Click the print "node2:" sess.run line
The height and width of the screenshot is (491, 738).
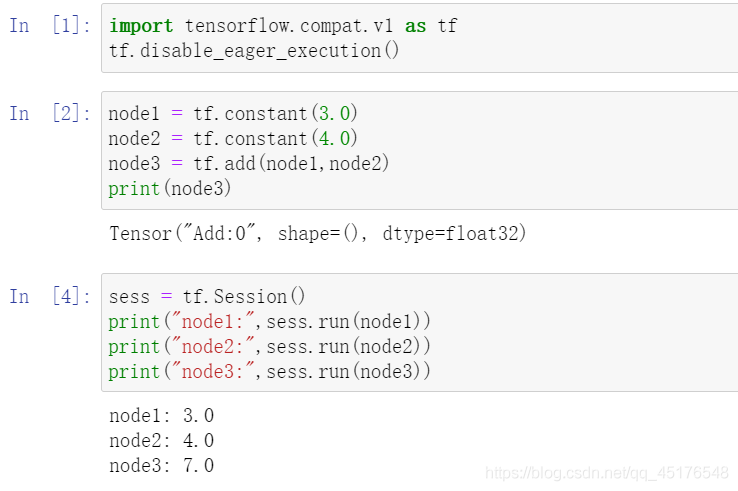[x=269, y=346]
